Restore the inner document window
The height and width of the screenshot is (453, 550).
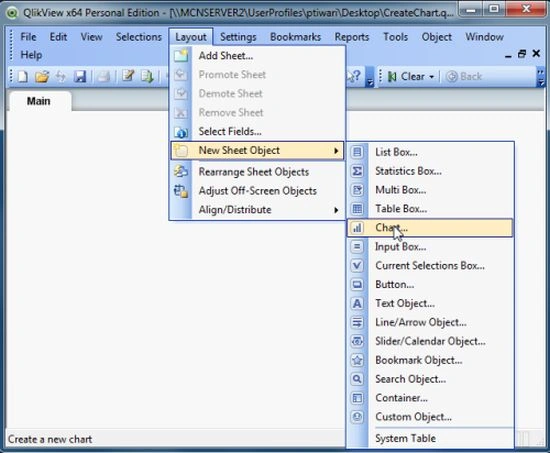(x=522, y=54)
